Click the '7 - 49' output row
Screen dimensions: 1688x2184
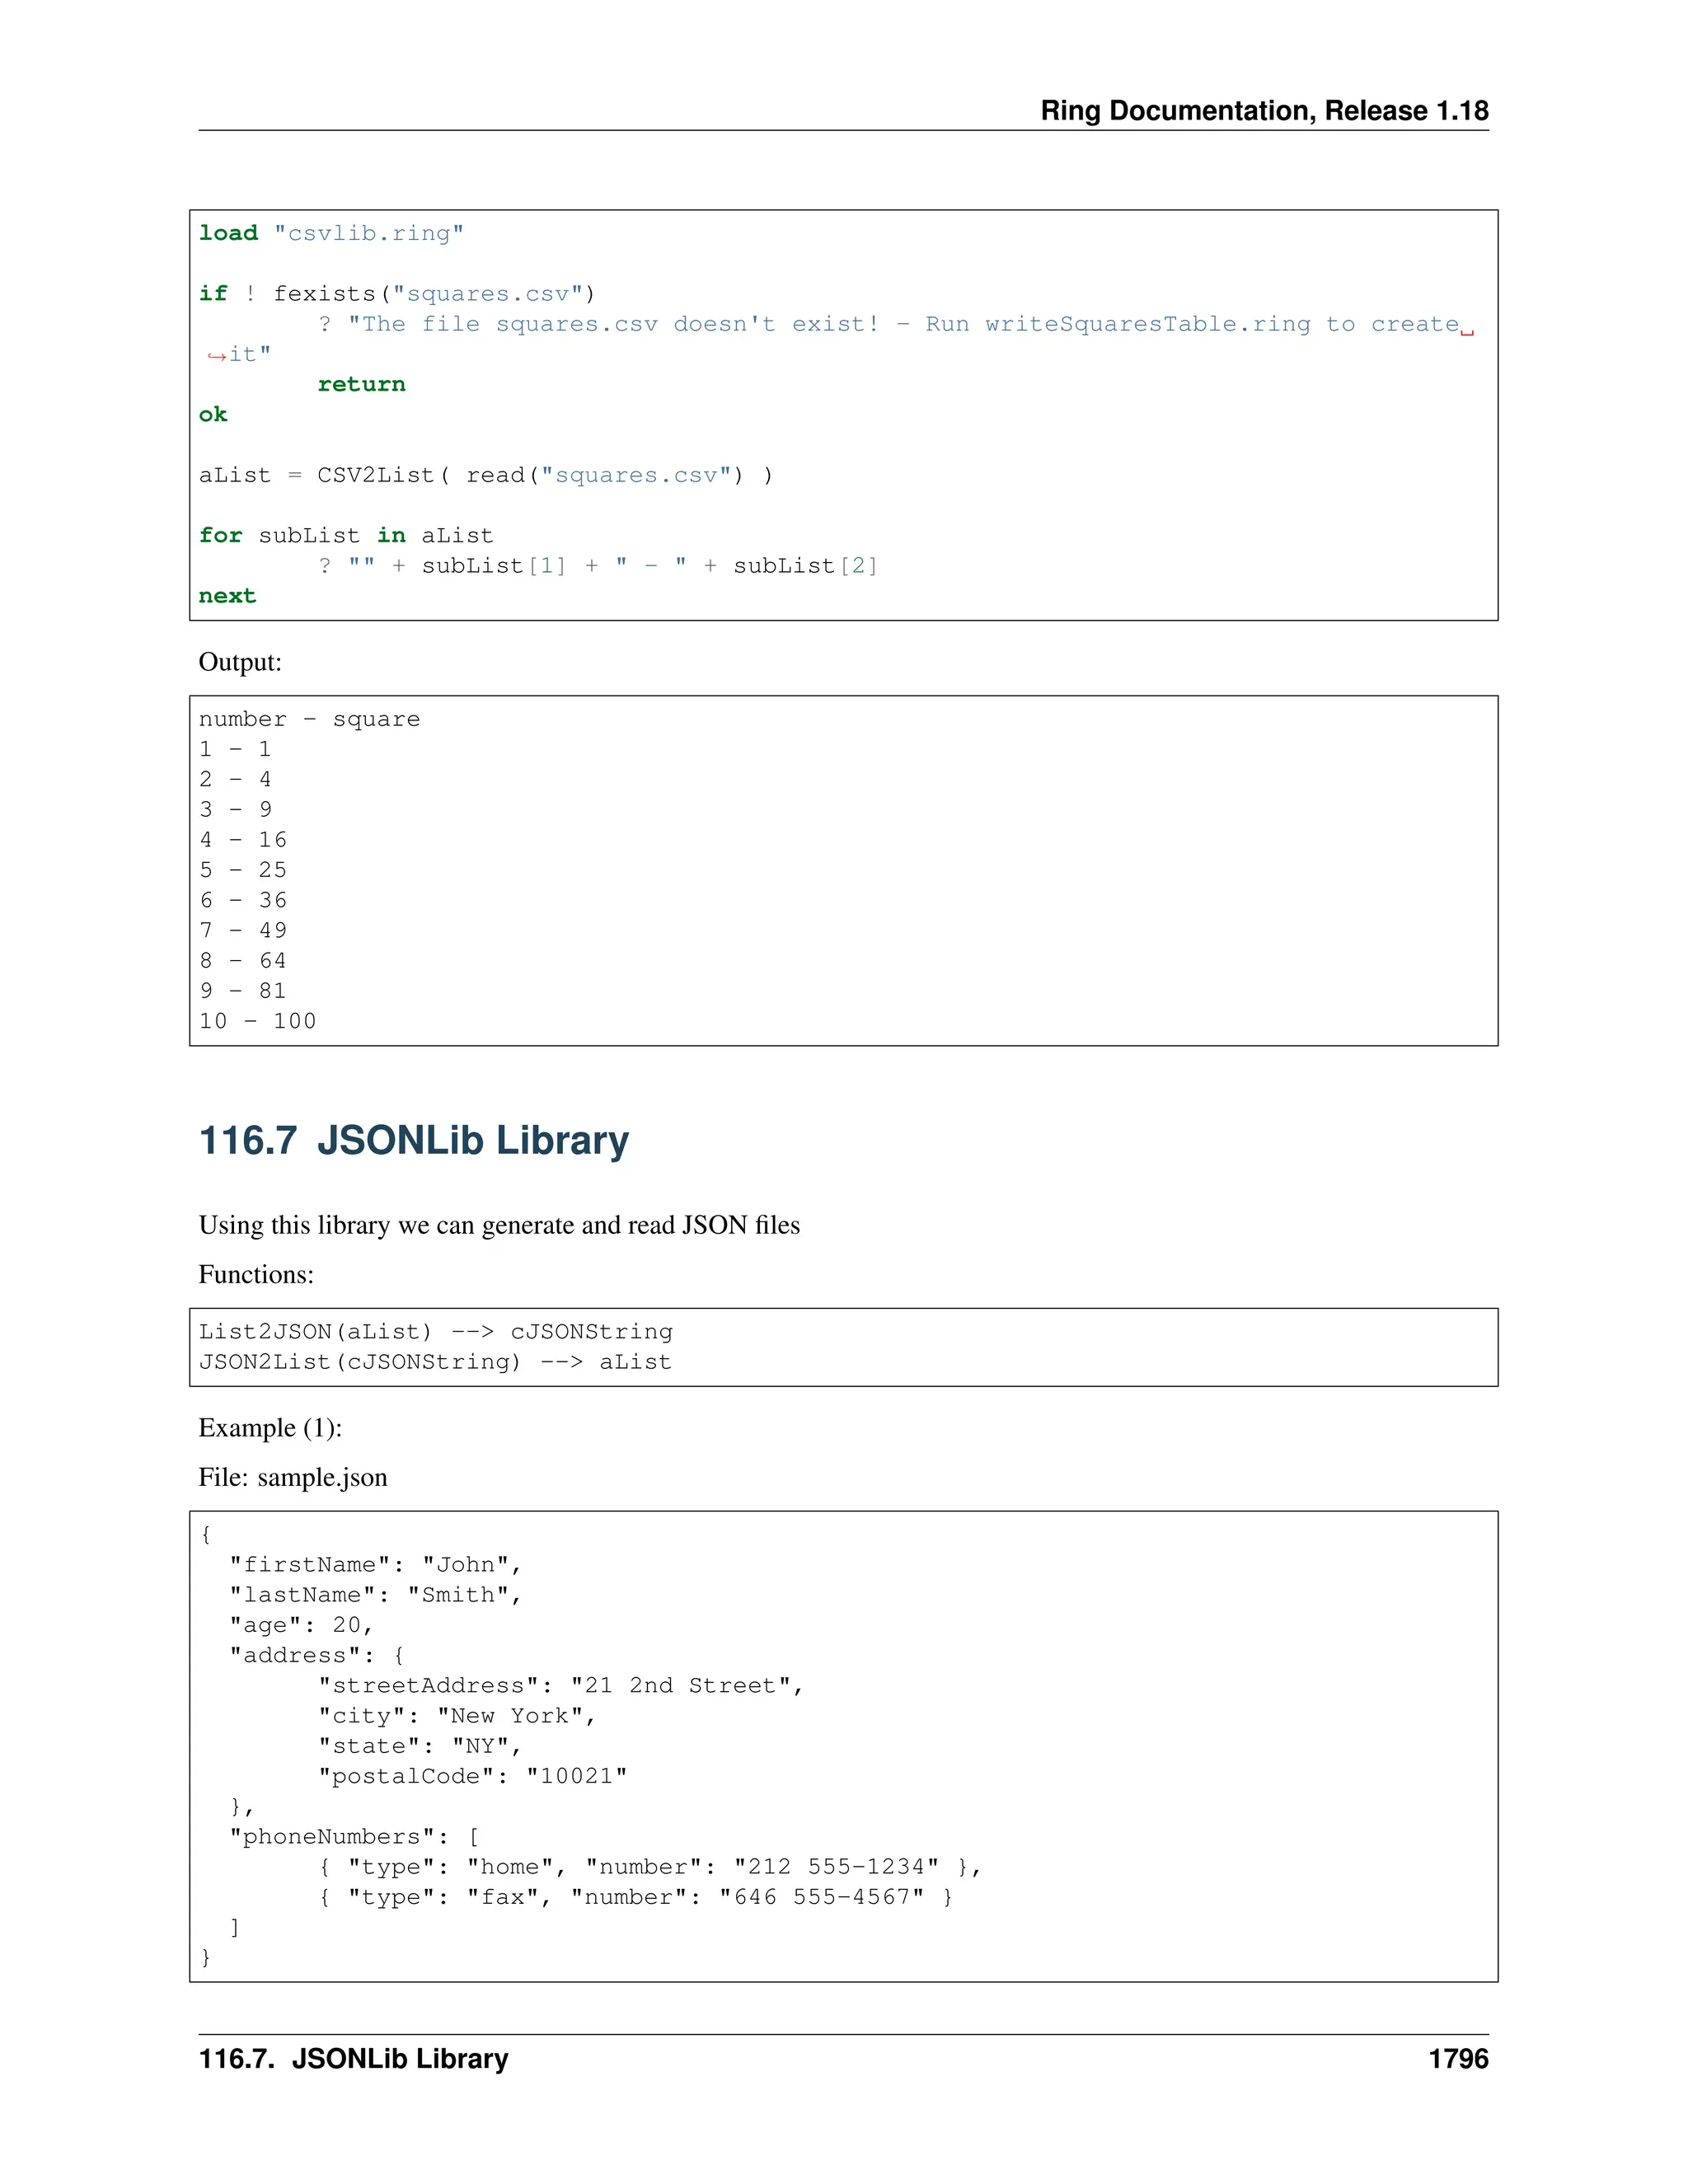pos(243,930)
